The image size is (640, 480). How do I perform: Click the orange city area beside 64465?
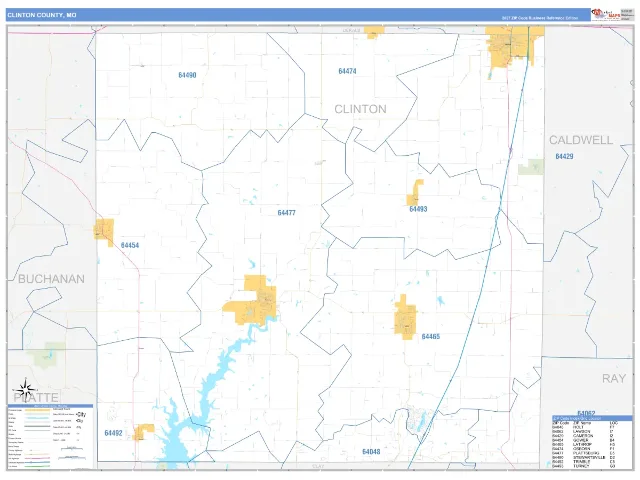coord(405,318)
